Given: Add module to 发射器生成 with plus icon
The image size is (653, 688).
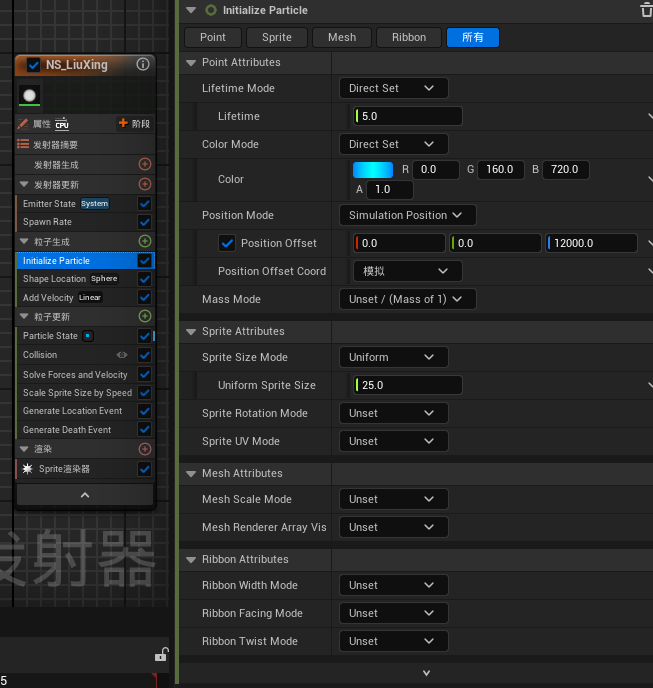Looking at the screenshot, I should point(145,164).
